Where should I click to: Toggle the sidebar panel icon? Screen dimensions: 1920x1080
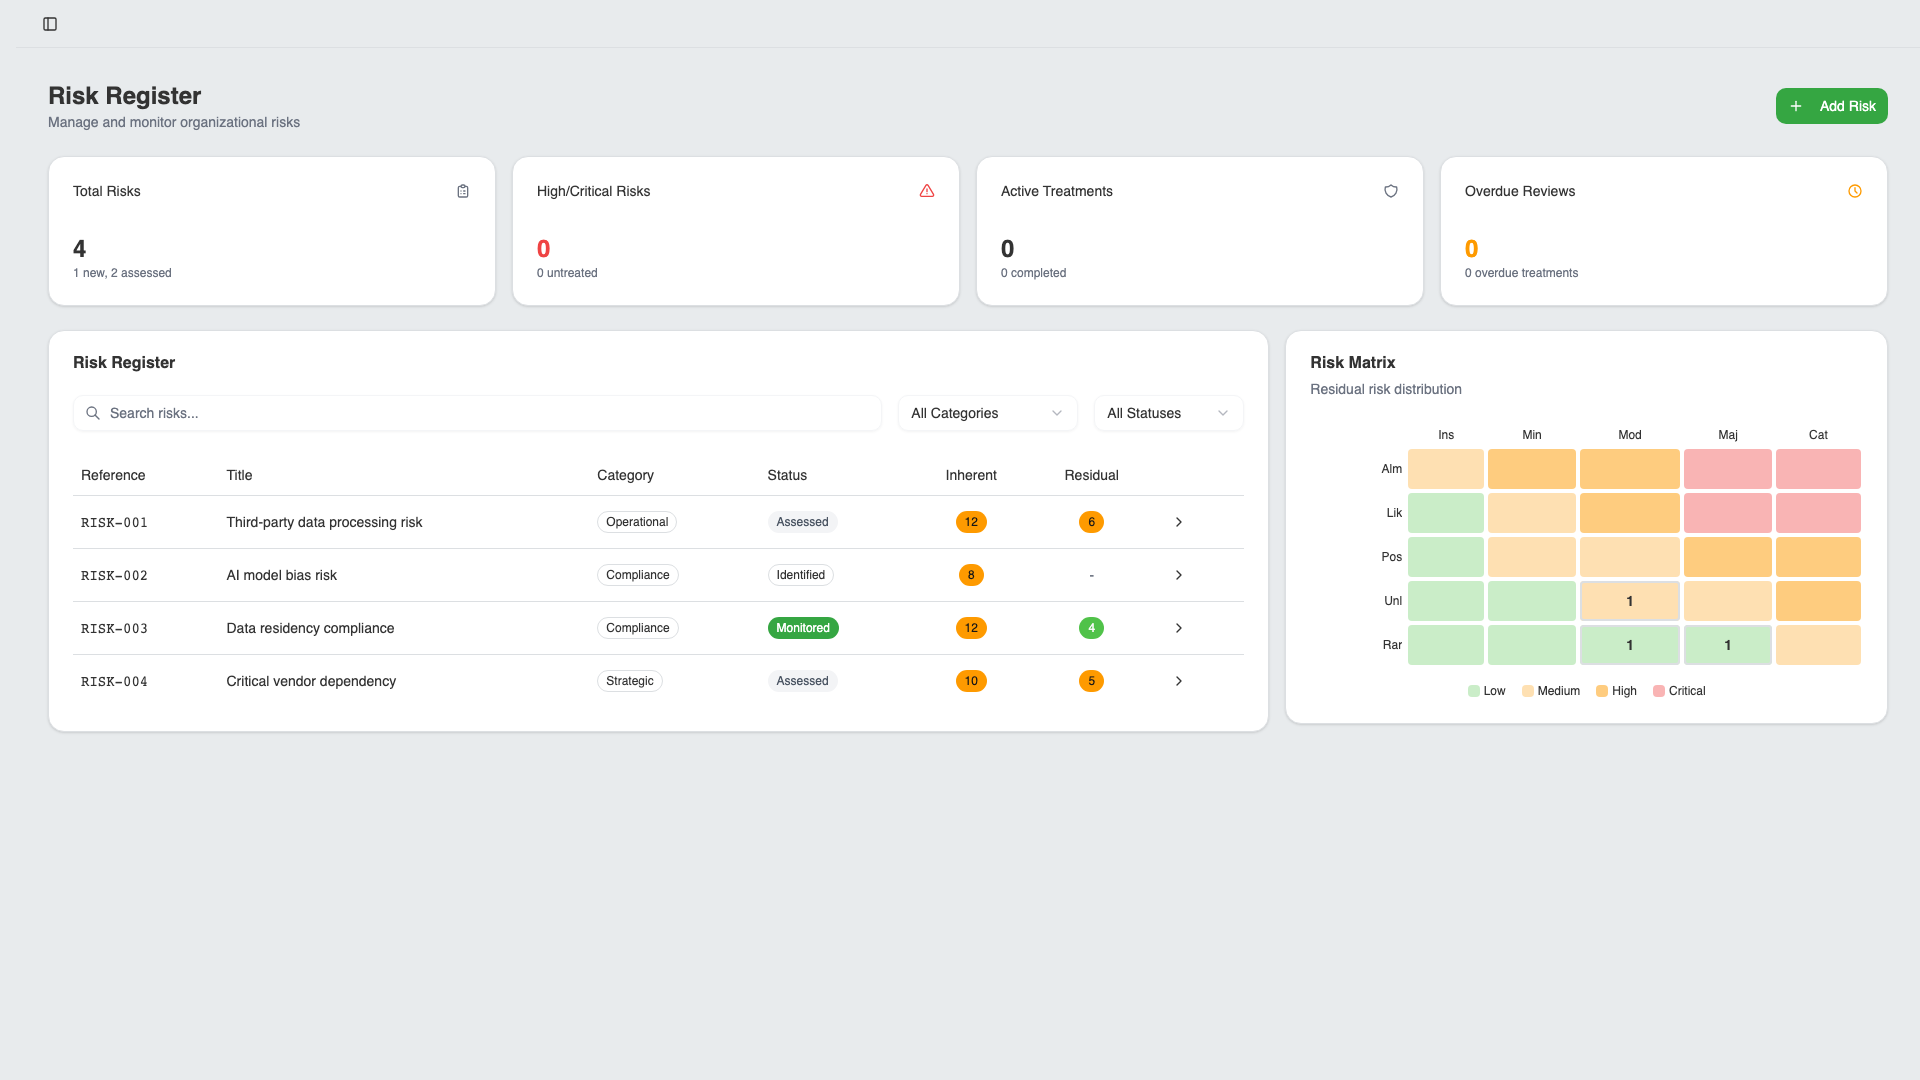pos(50,24)
